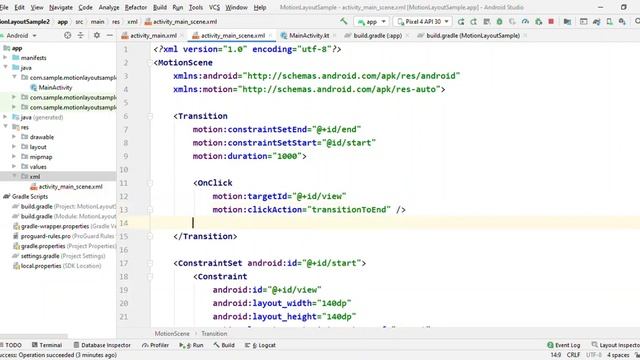Collapse the Transition tag fold marker
Viewport: 640px width, 360px height.
(150, 116)
